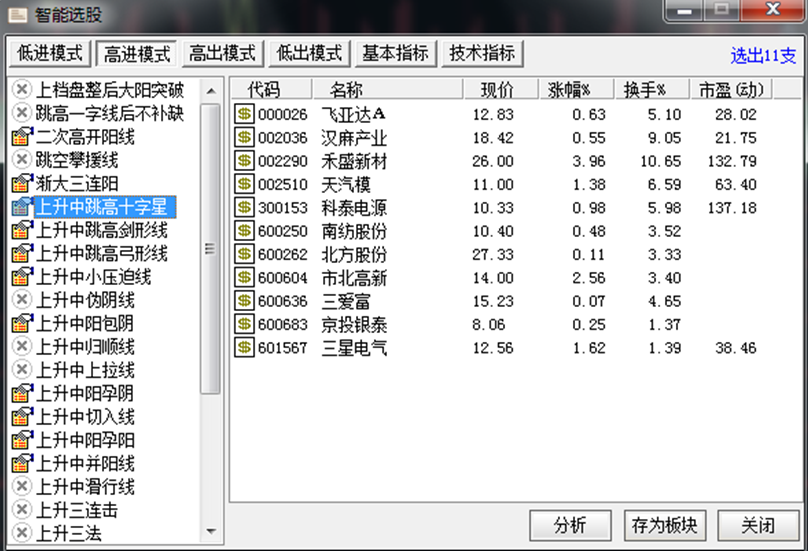Click the X icon beside 跳高一字线后不补缺
808x551 pixels.
point(22,113)
